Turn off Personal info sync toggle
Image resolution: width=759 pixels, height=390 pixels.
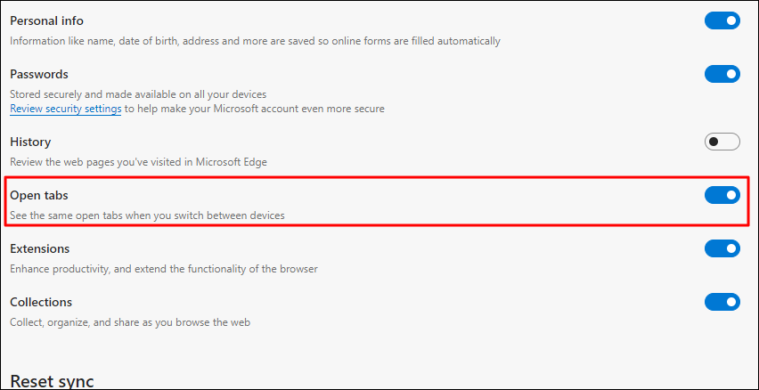click(x=722, y=21)
